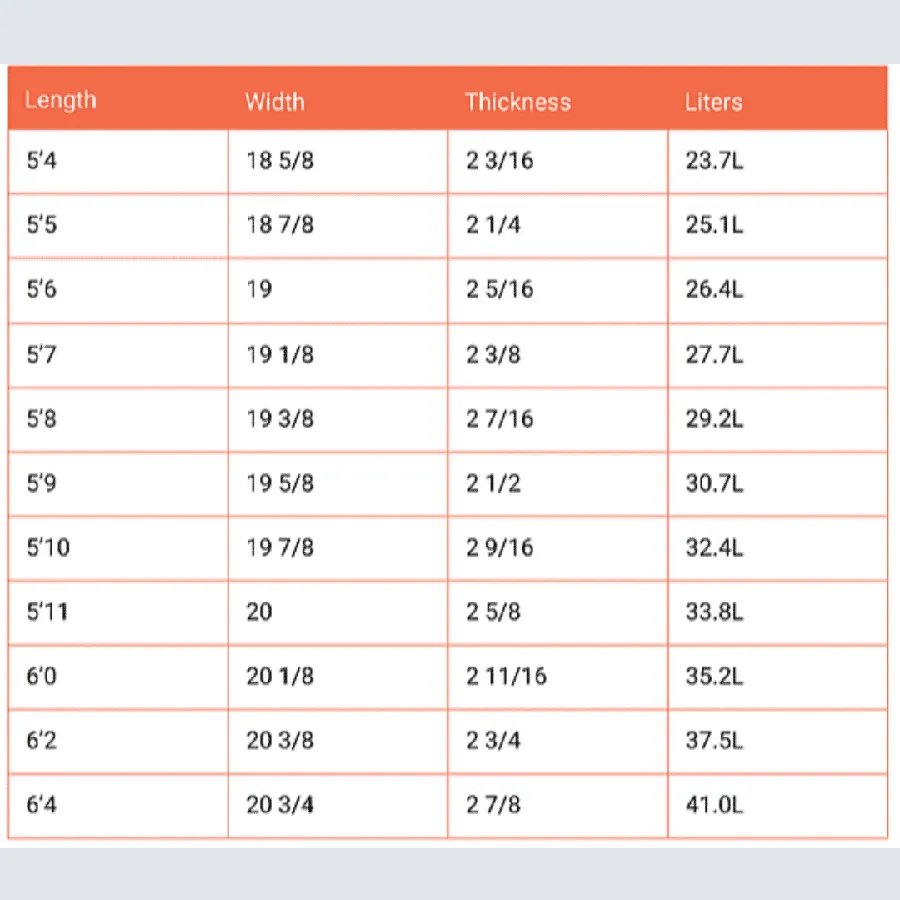Select the 41.0L liters cell
The height and width of the screenshot is (900, 900).
coord(778,805)
